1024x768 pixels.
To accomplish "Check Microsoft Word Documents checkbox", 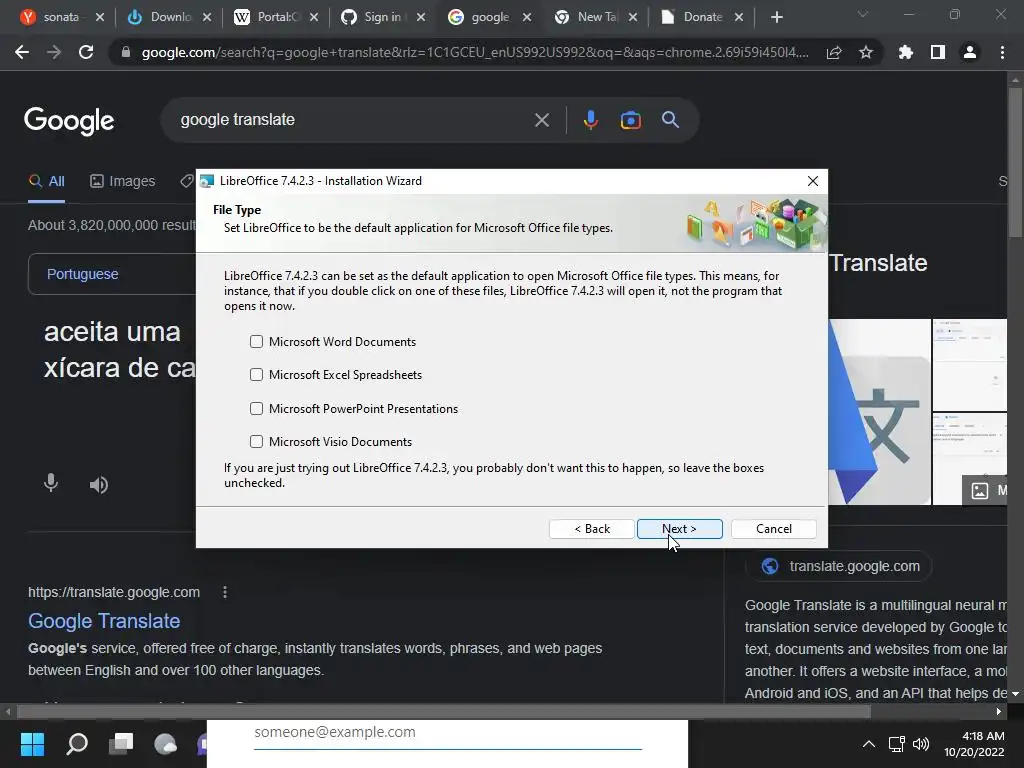I will (x=256, y=342).
